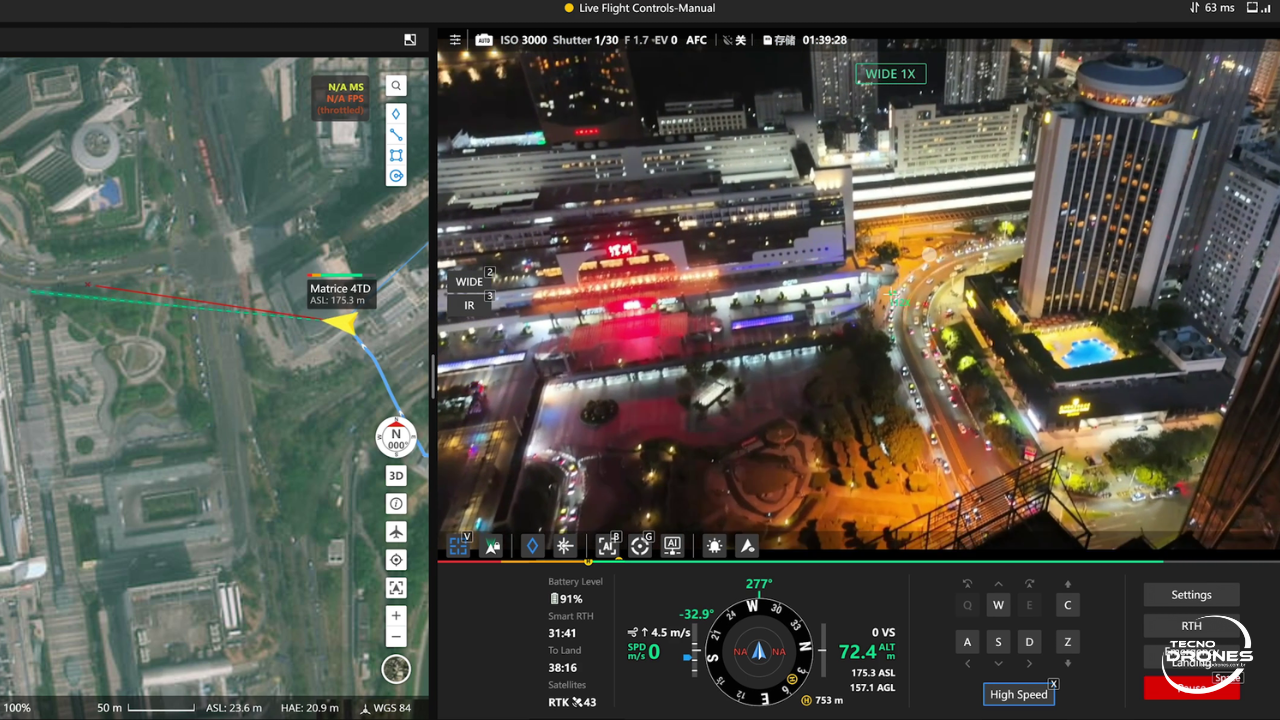Open camera settings sliders menu

click(x=455, y=40)
